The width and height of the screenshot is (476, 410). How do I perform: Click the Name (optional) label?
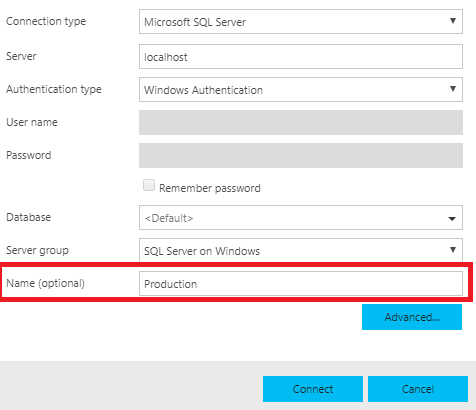click(x=45, y=283)
